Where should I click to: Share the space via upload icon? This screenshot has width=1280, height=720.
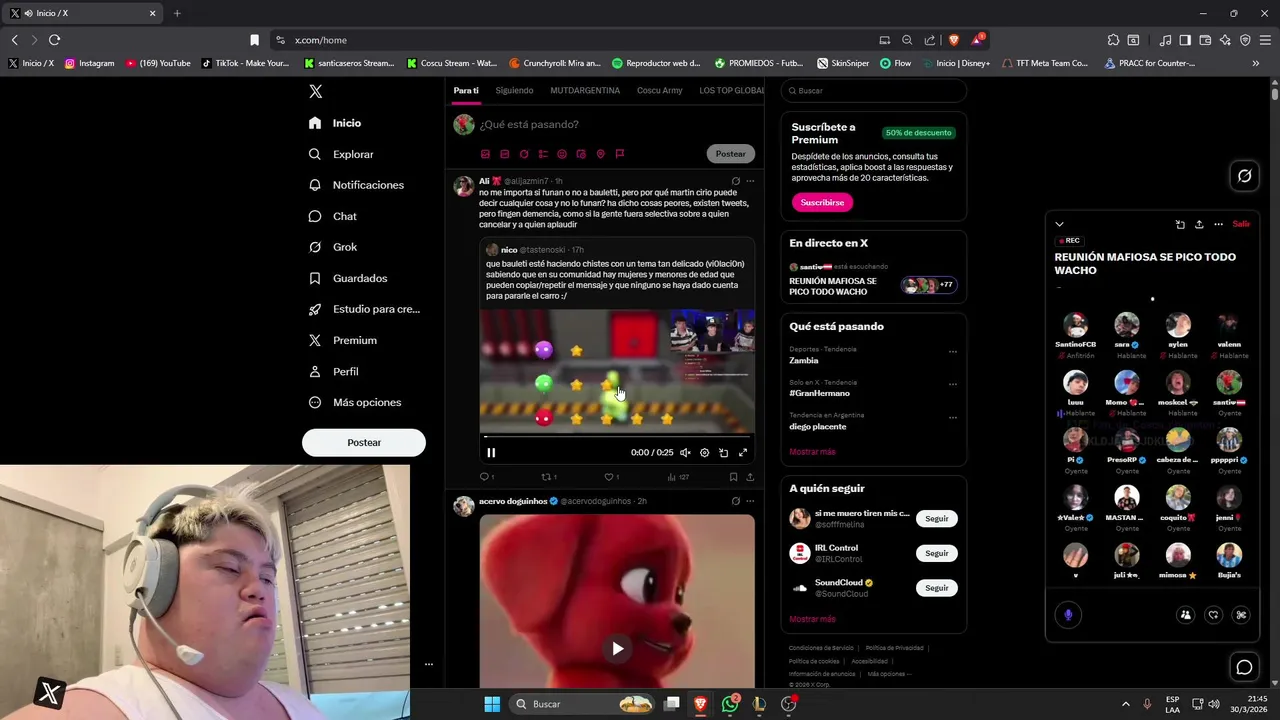(x=1199, y=224)
